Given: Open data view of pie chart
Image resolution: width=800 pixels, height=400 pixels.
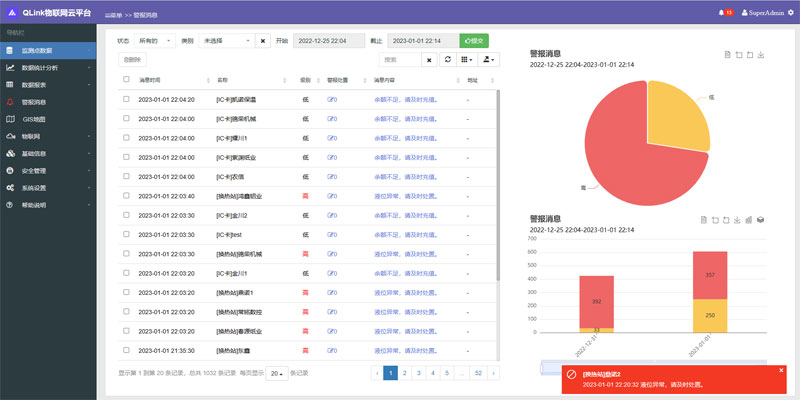Looking at the screenshot, I should [726, 55].
